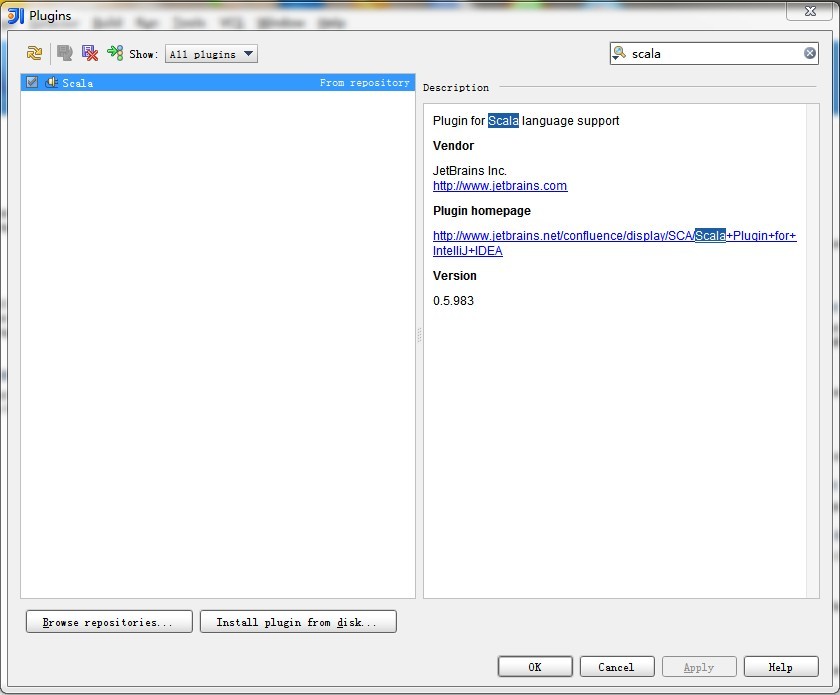Open the Scala plugin homepage link
The width and height of the screenshot is (840, 695).
(614, 243)
